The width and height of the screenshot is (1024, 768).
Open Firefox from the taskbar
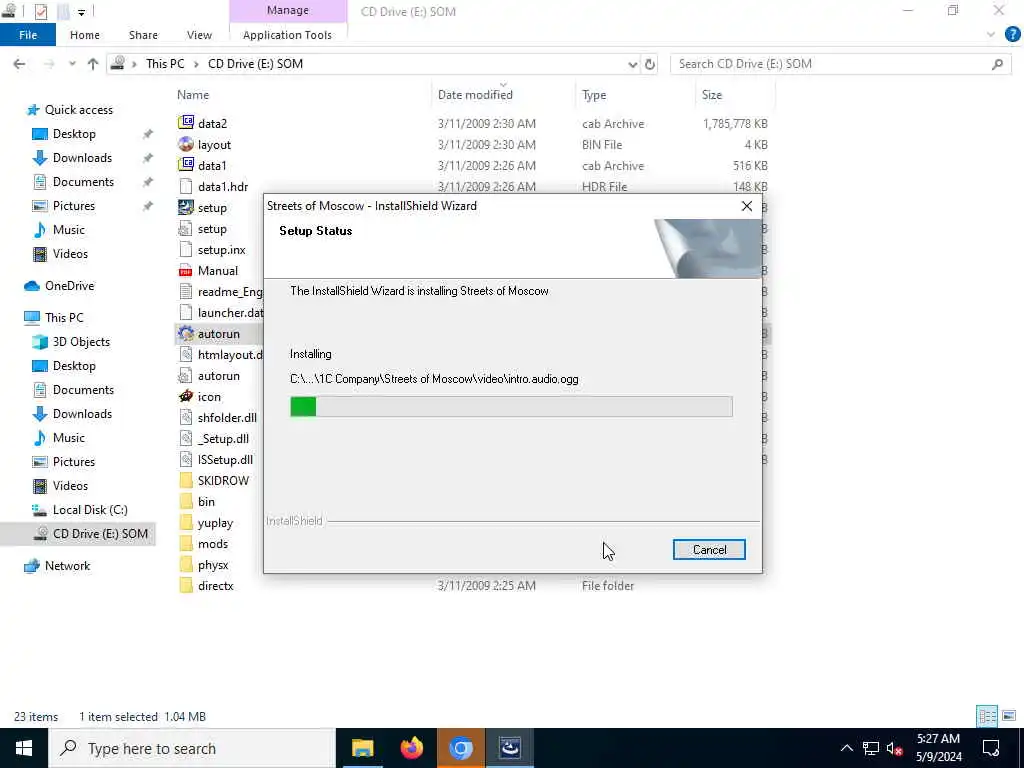click(411, 748)
